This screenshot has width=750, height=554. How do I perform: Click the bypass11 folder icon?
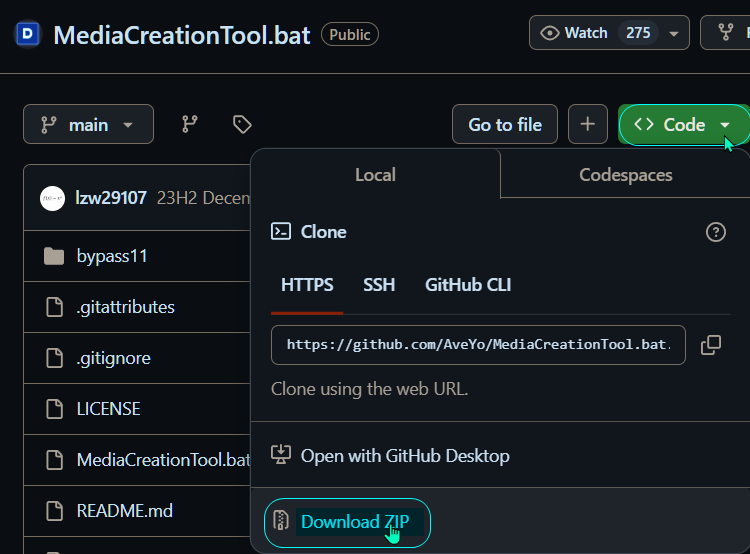click(x=54, y=256)
